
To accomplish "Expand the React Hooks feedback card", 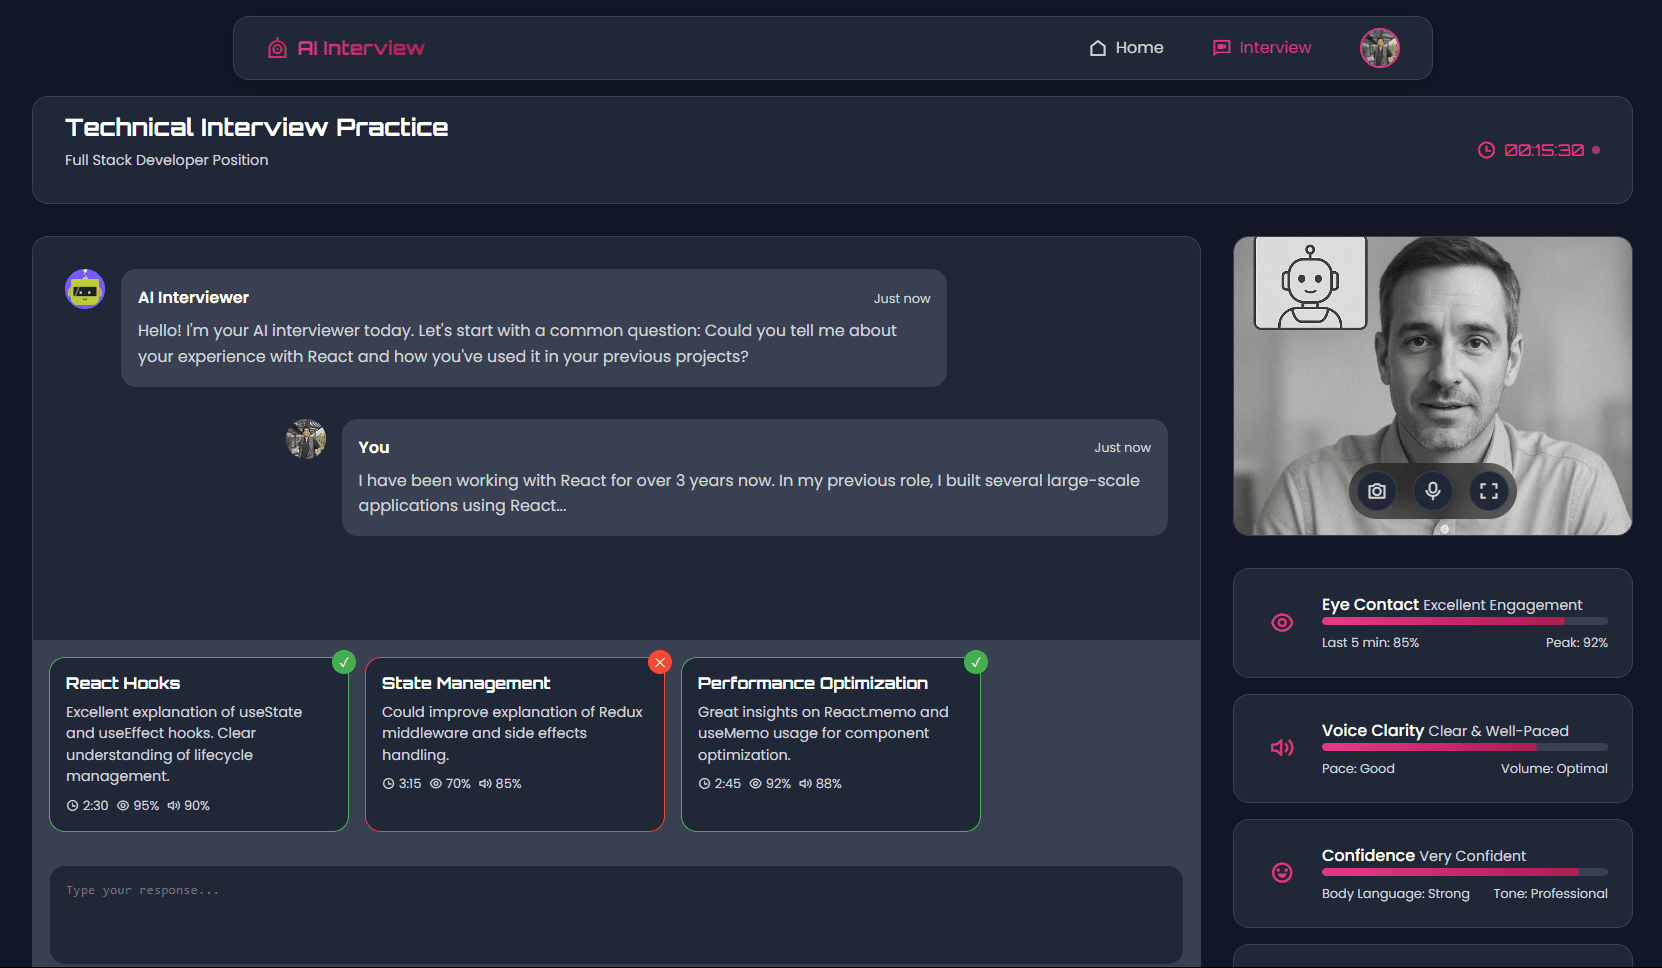I will point(198,744).
